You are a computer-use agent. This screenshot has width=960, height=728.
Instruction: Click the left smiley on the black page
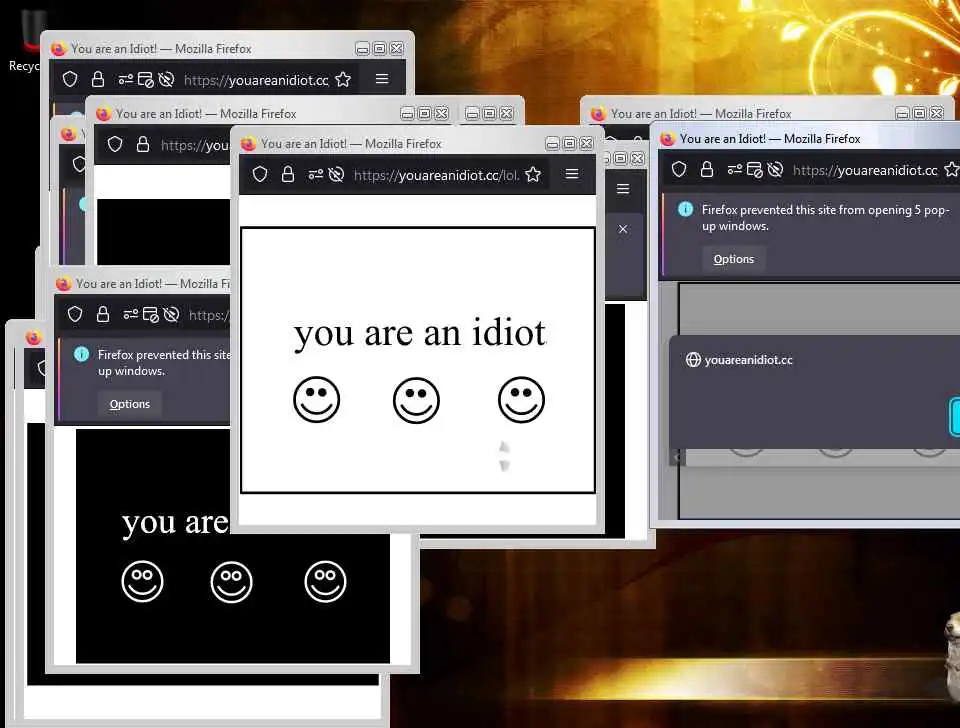click(x=143, y=581)
